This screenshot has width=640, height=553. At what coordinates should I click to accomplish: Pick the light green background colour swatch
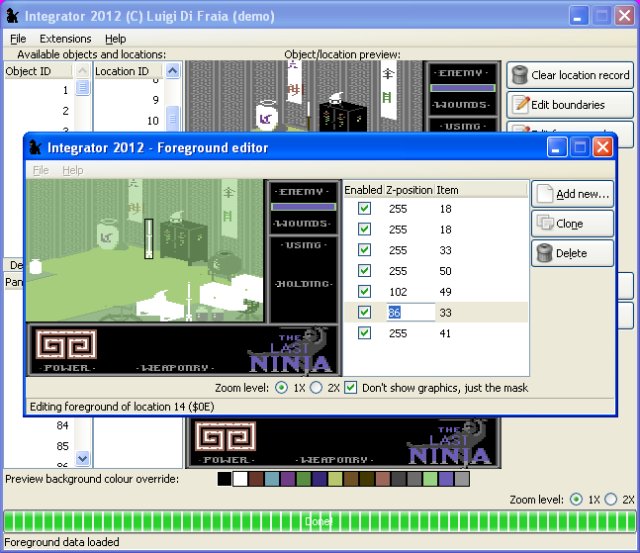pos(430,479)
